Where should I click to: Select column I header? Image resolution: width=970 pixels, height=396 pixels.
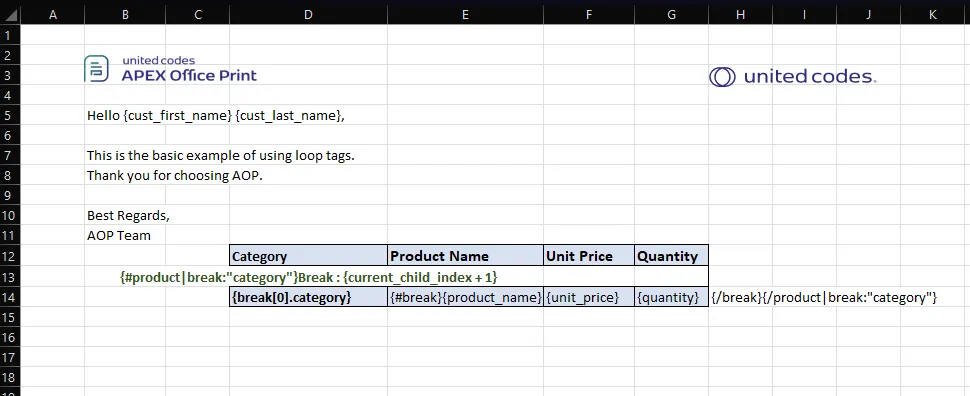(804, 15)
